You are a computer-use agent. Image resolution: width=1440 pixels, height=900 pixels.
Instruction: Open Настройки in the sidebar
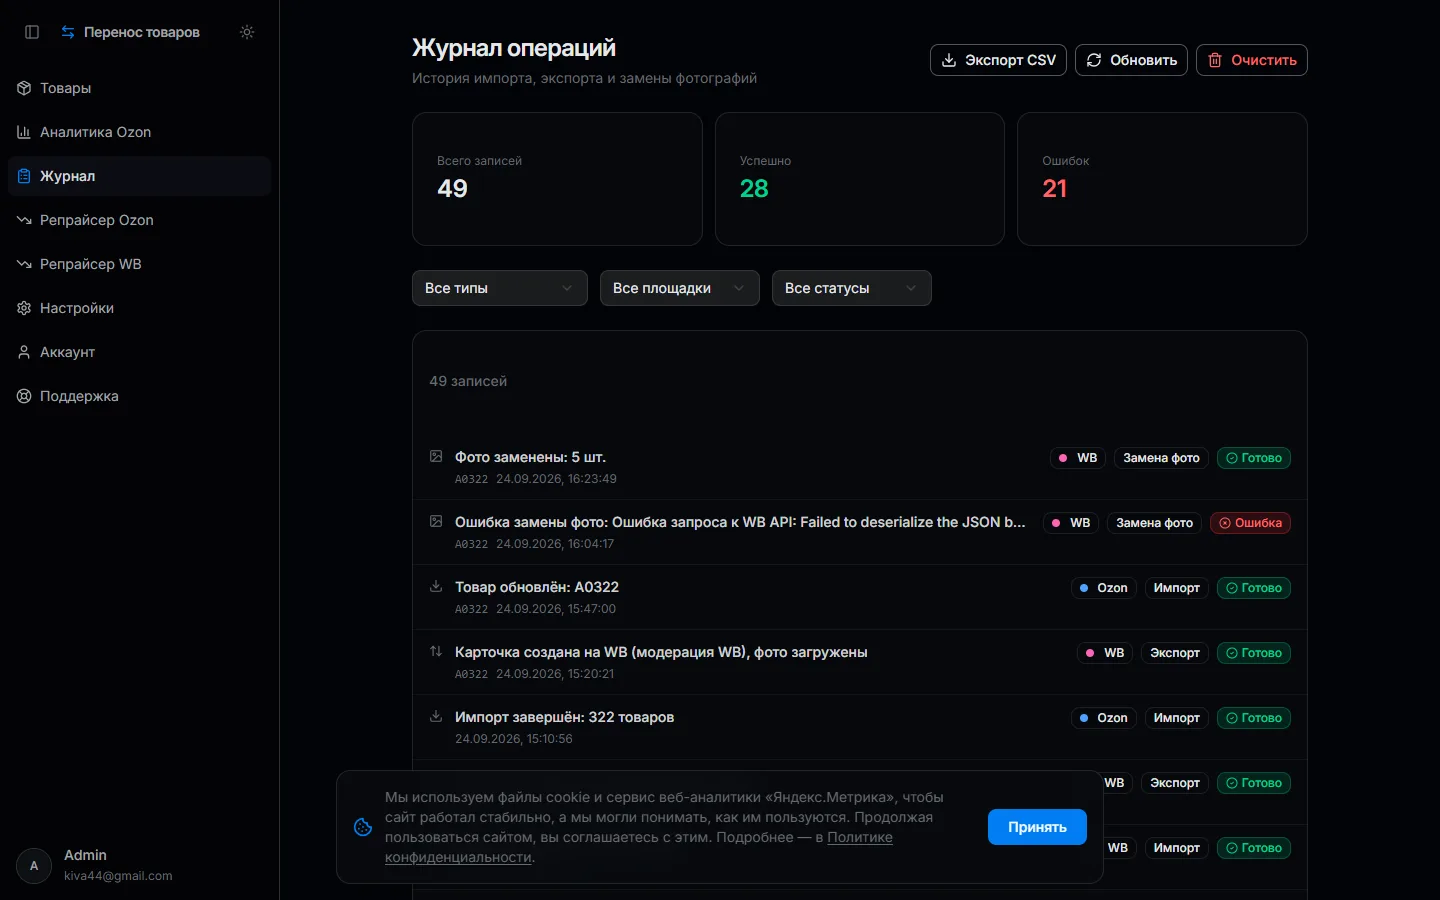point(139,308)
